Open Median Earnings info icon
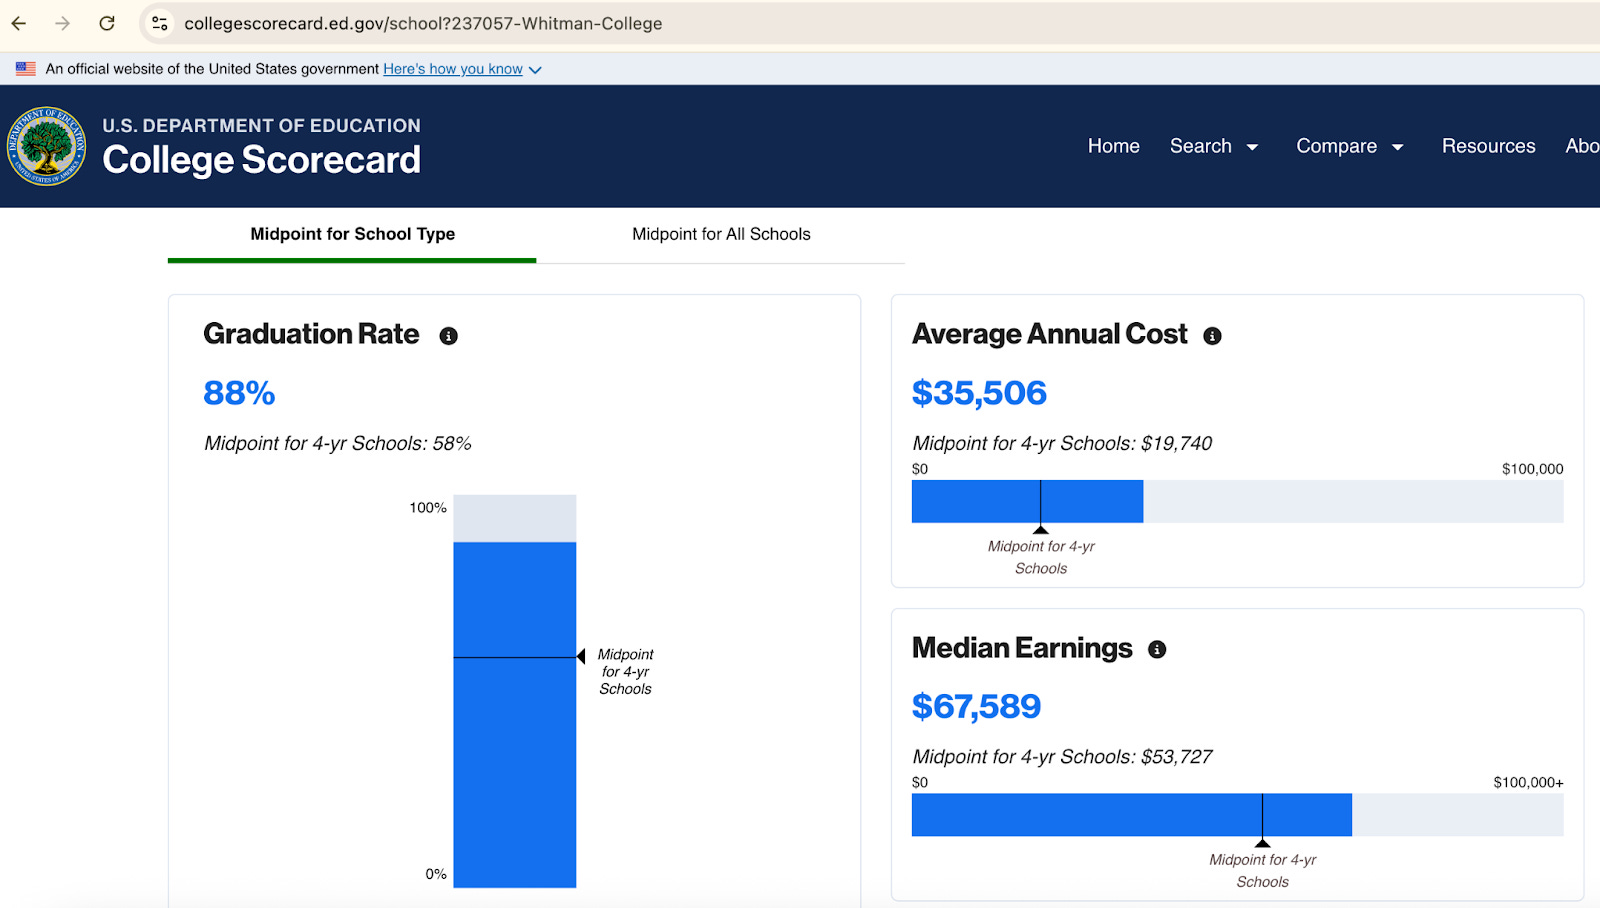 point(1157,650)
